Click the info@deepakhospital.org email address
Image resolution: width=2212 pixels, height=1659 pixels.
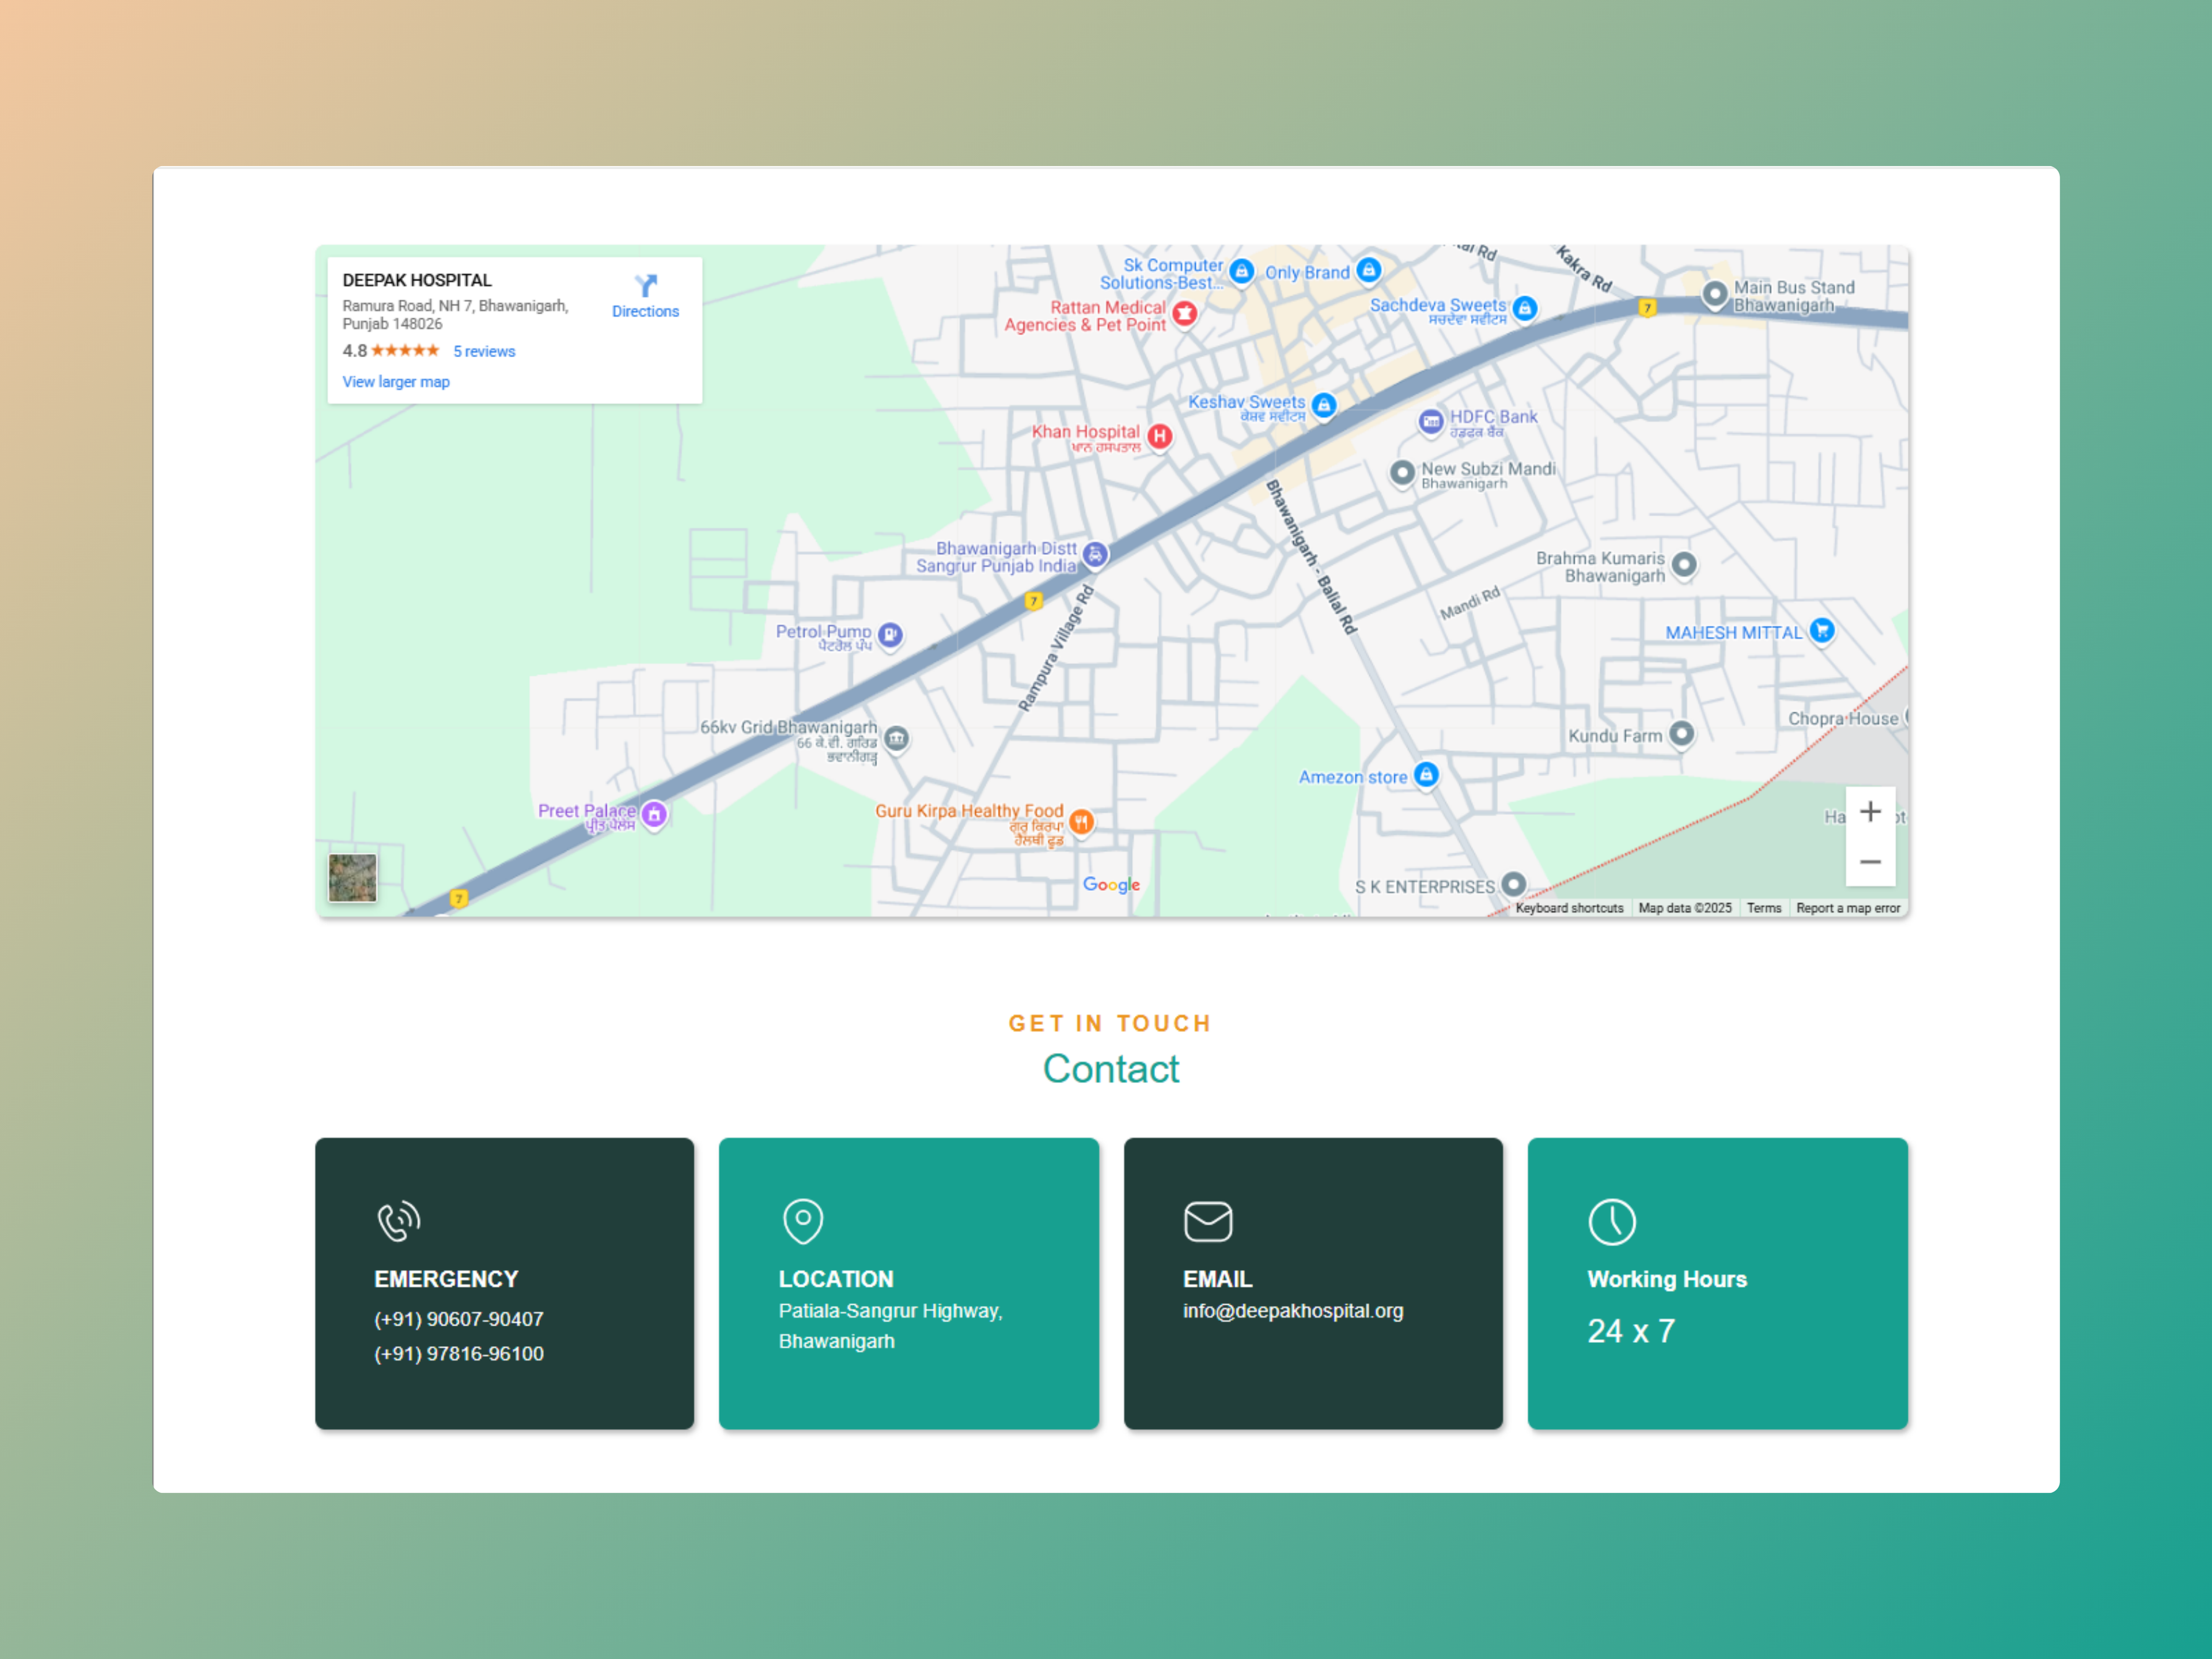(x=1292, y=1310)
